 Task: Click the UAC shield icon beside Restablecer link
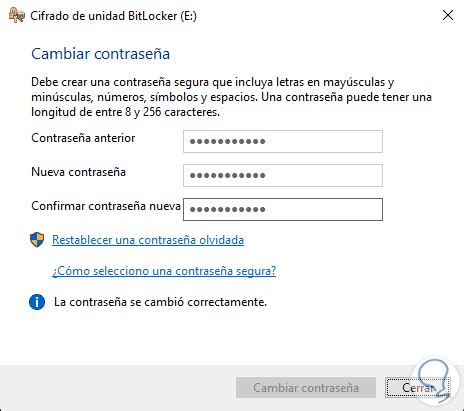[x=37, y=240]
